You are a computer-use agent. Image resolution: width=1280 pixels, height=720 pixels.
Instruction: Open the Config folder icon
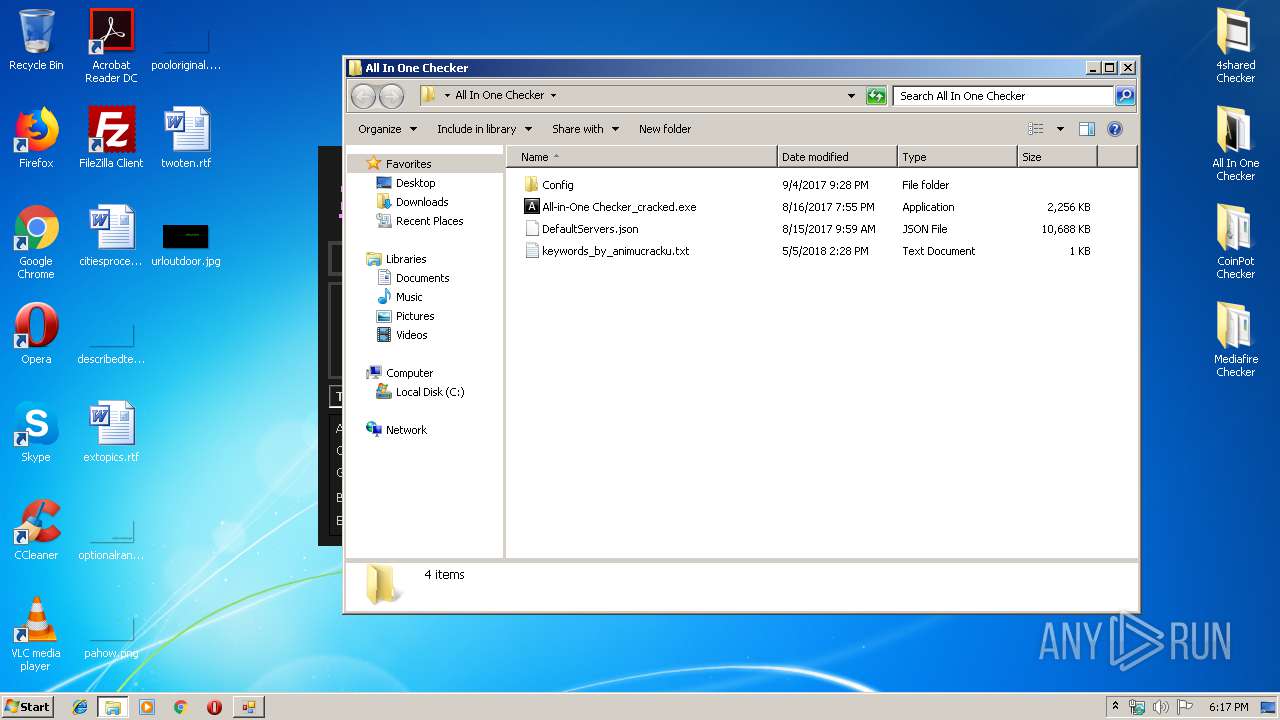[x=531, y=185]
